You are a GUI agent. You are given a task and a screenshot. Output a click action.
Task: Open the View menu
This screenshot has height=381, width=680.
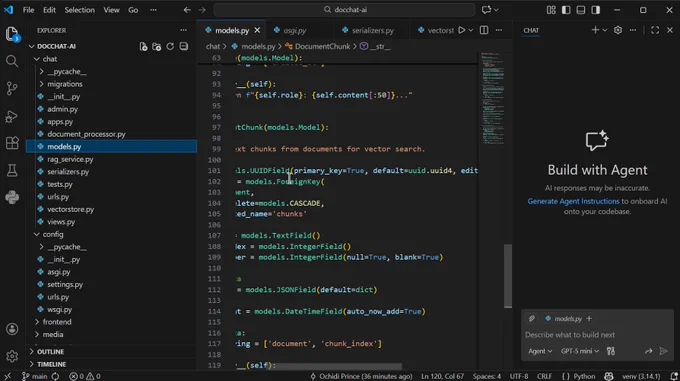click(x=111, y=10)
